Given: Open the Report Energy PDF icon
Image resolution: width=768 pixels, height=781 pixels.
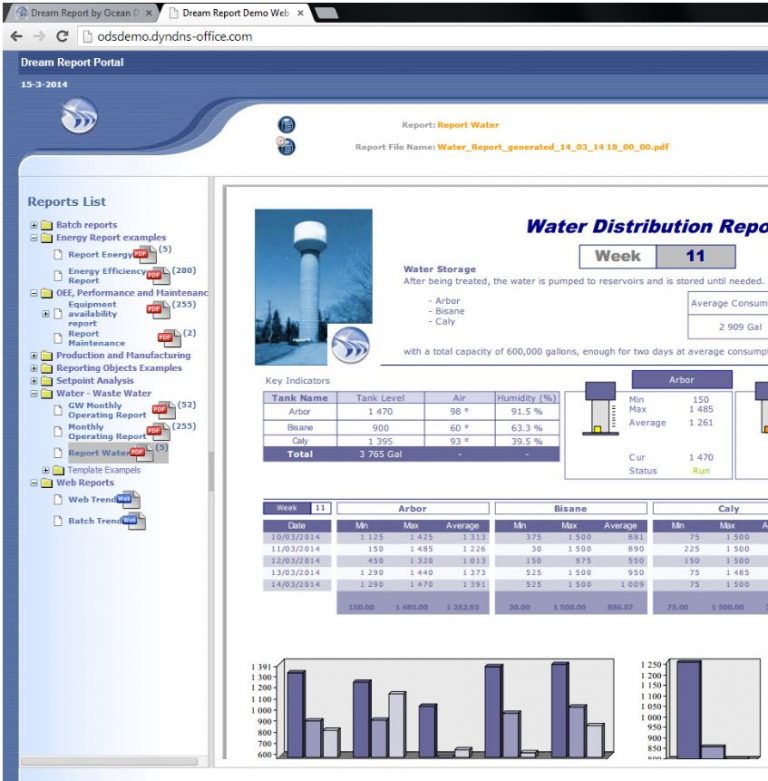Looking at the screenshot, I should coord(144,255).
